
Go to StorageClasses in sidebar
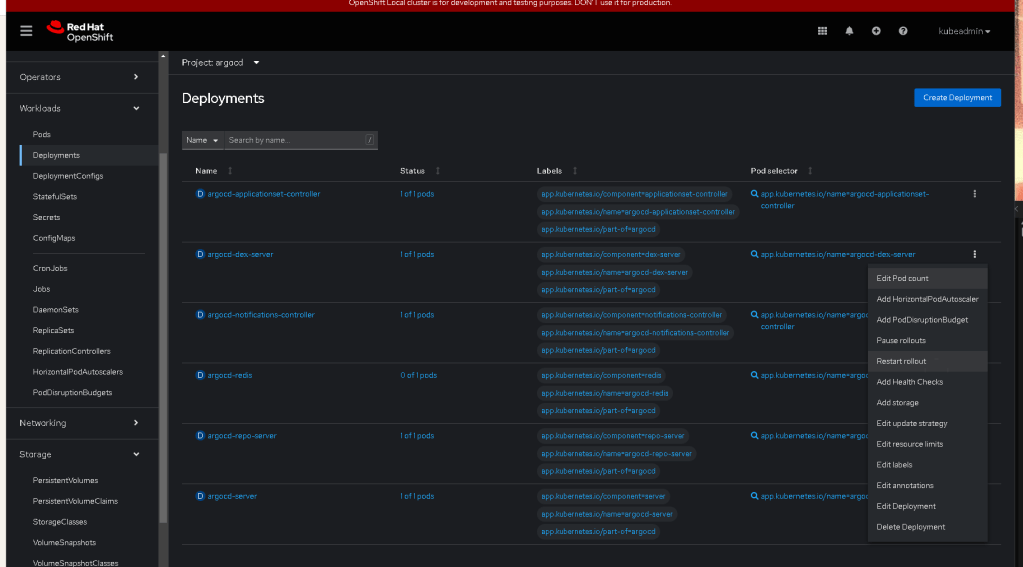point(60,522)
